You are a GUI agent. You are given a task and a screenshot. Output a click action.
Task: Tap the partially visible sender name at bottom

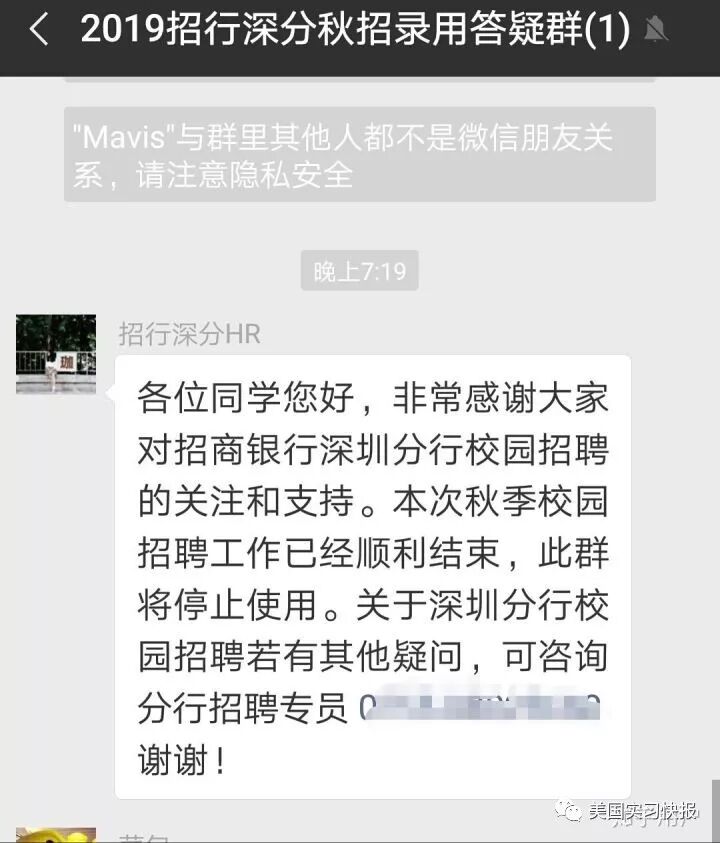144,838
